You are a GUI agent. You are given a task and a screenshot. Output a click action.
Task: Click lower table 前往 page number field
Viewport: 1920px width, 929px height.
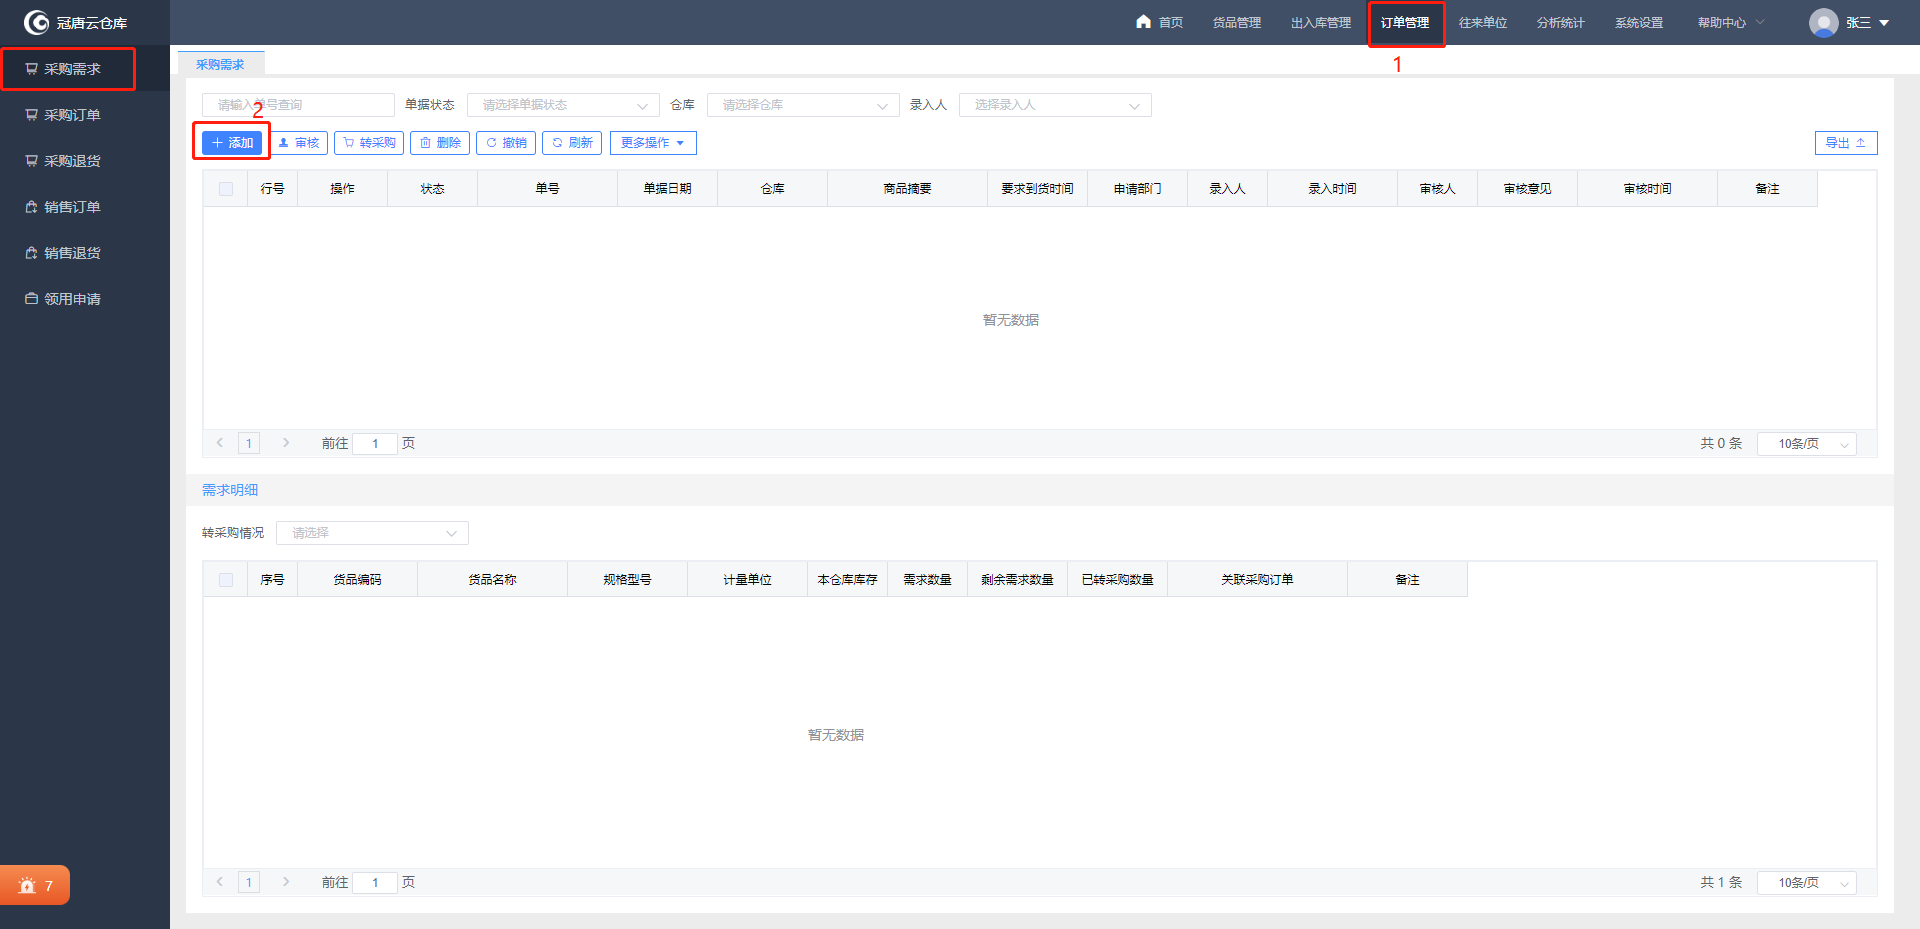pyautogui.click(x=375, y=883)
